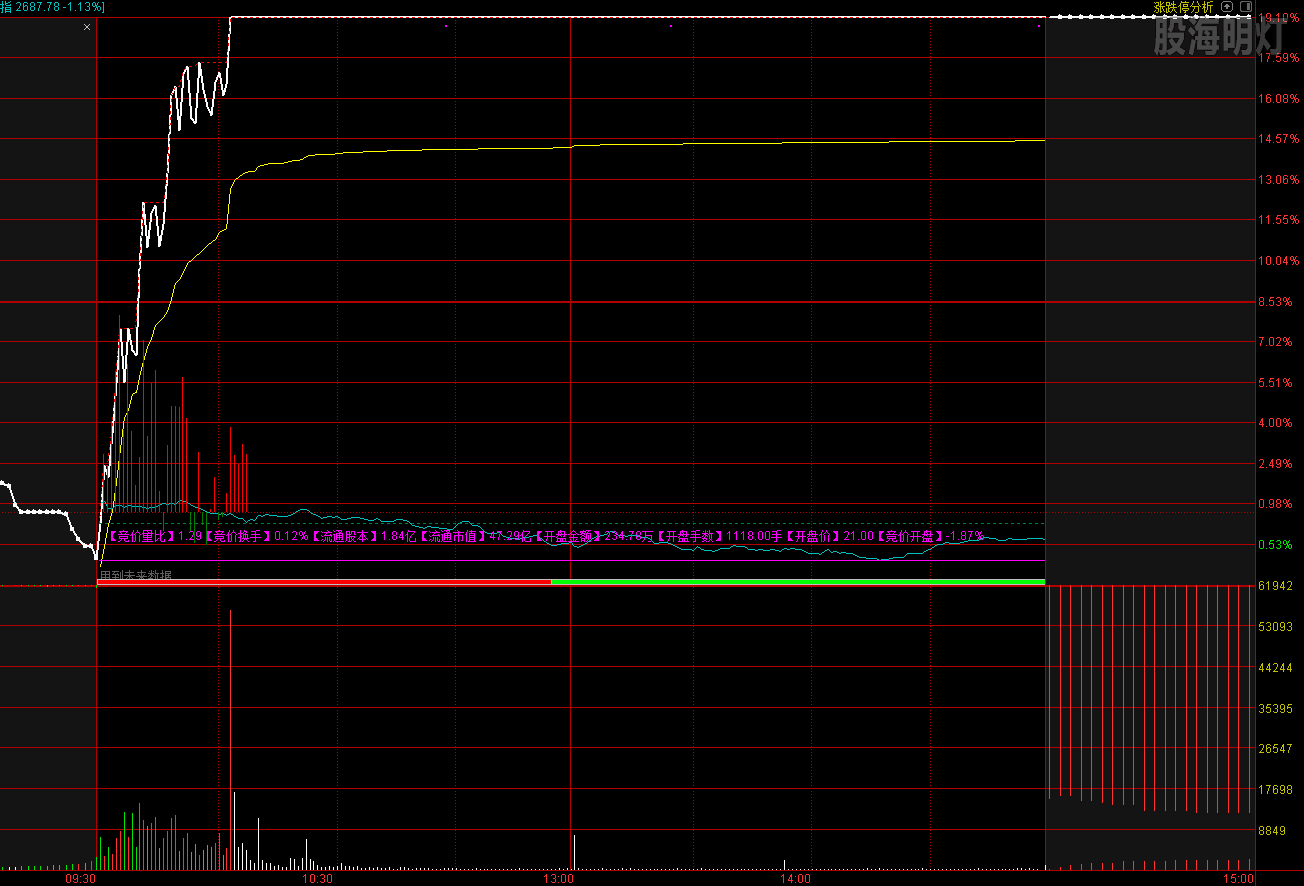The image size is (1304, 886).
Task: Click the 09:30 time axis label
Action: point(81,878)
